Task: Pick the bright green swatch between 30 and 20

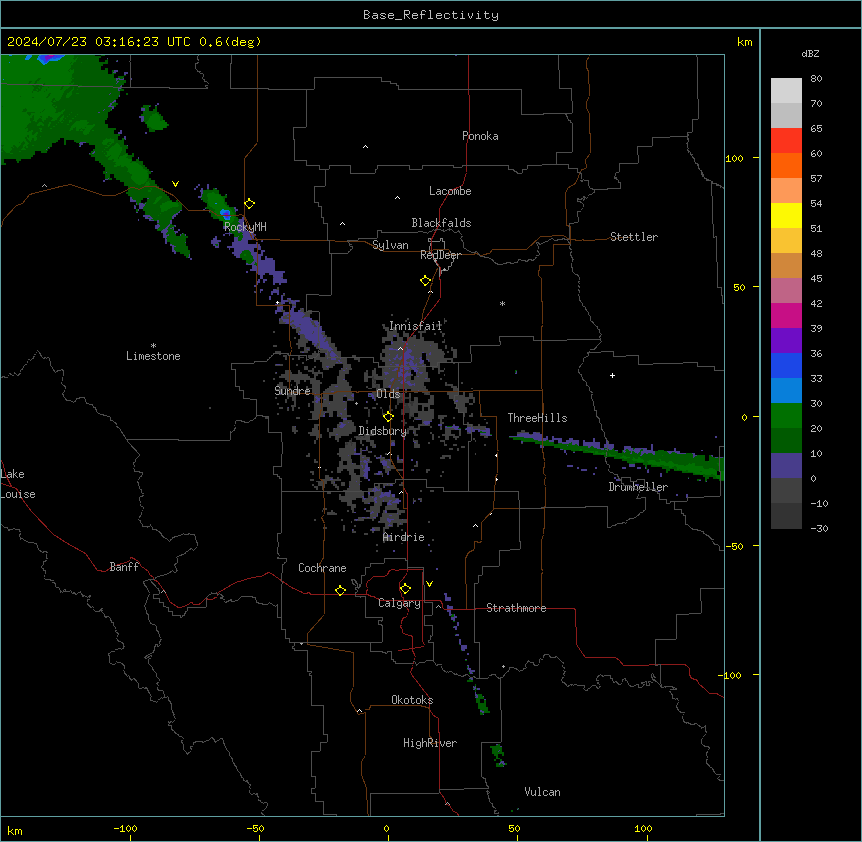Action: tap(786, 416)
